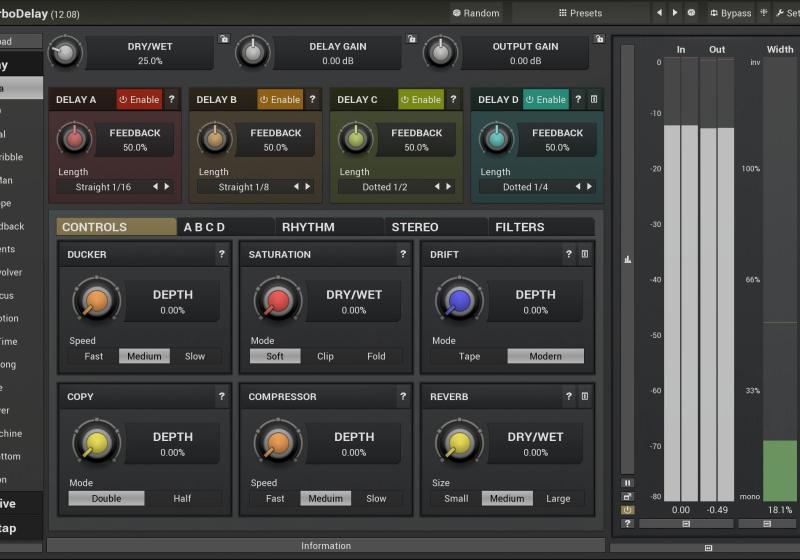
Task: Toggle the Bypass button
Action: click(730, 13)
